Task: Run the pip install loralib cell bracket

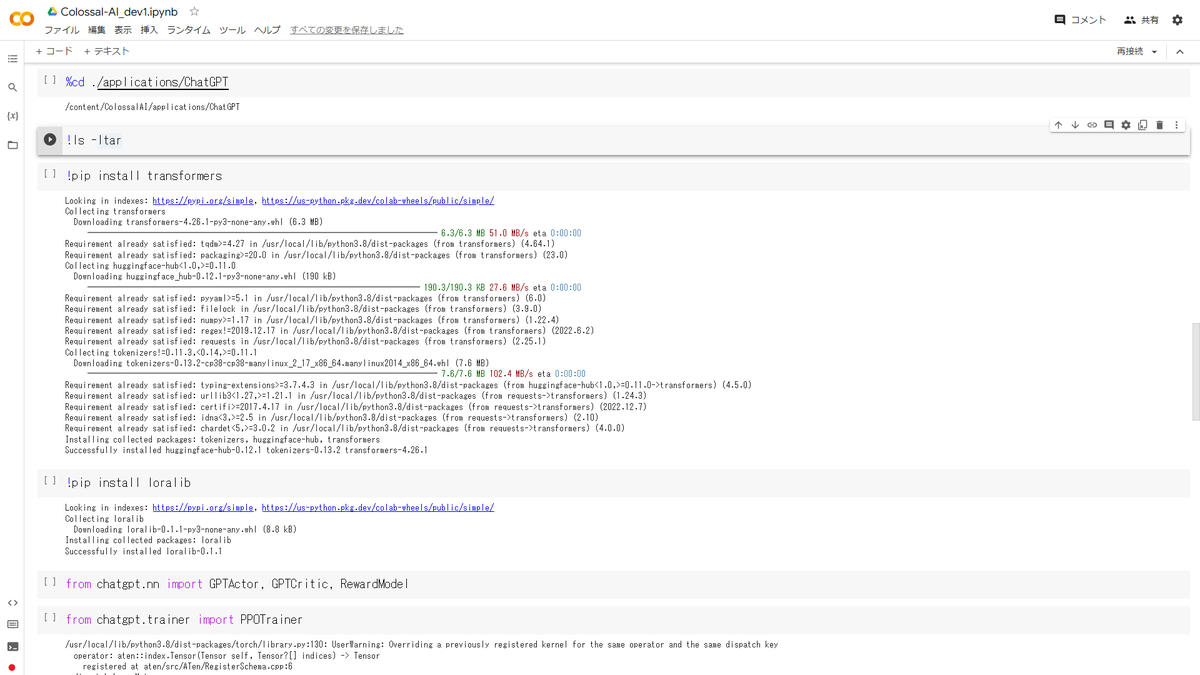Action: [50, 481]
